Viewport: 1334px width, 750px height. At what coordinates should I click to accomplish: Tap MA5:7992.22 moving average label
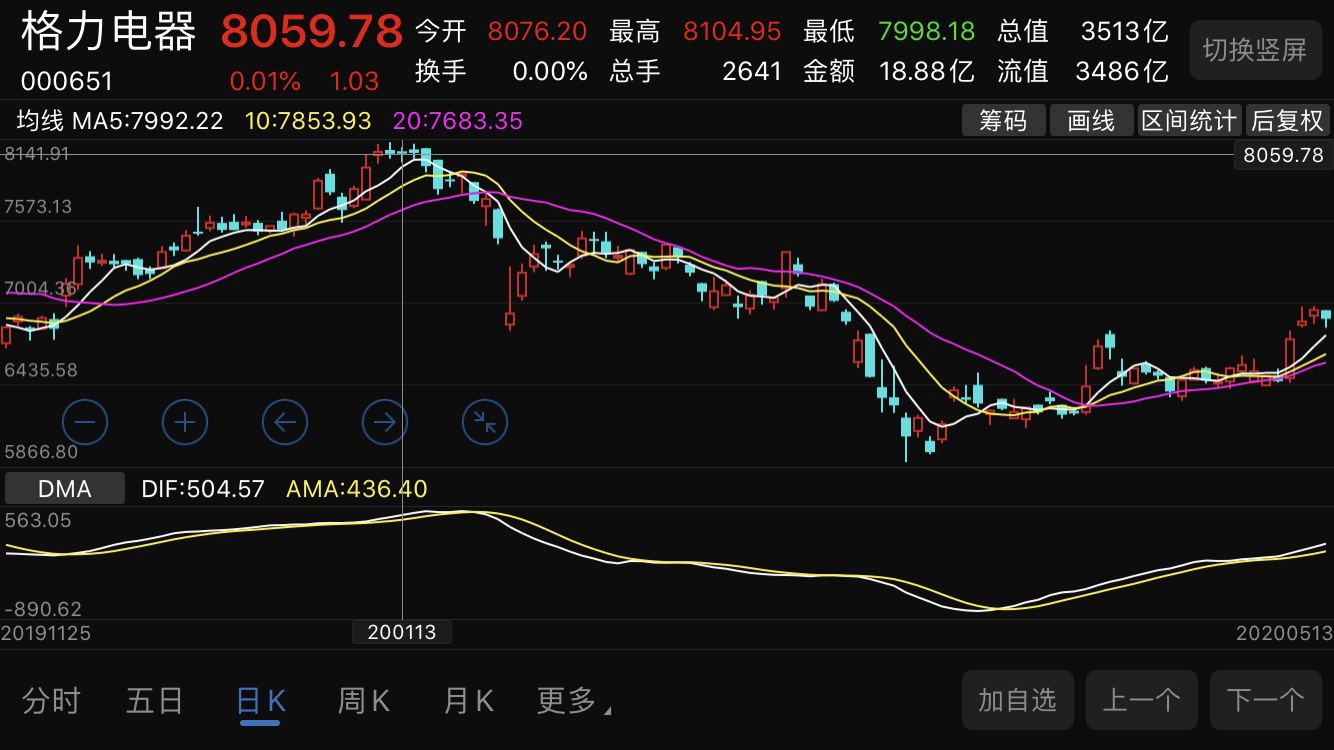(148, 121)
